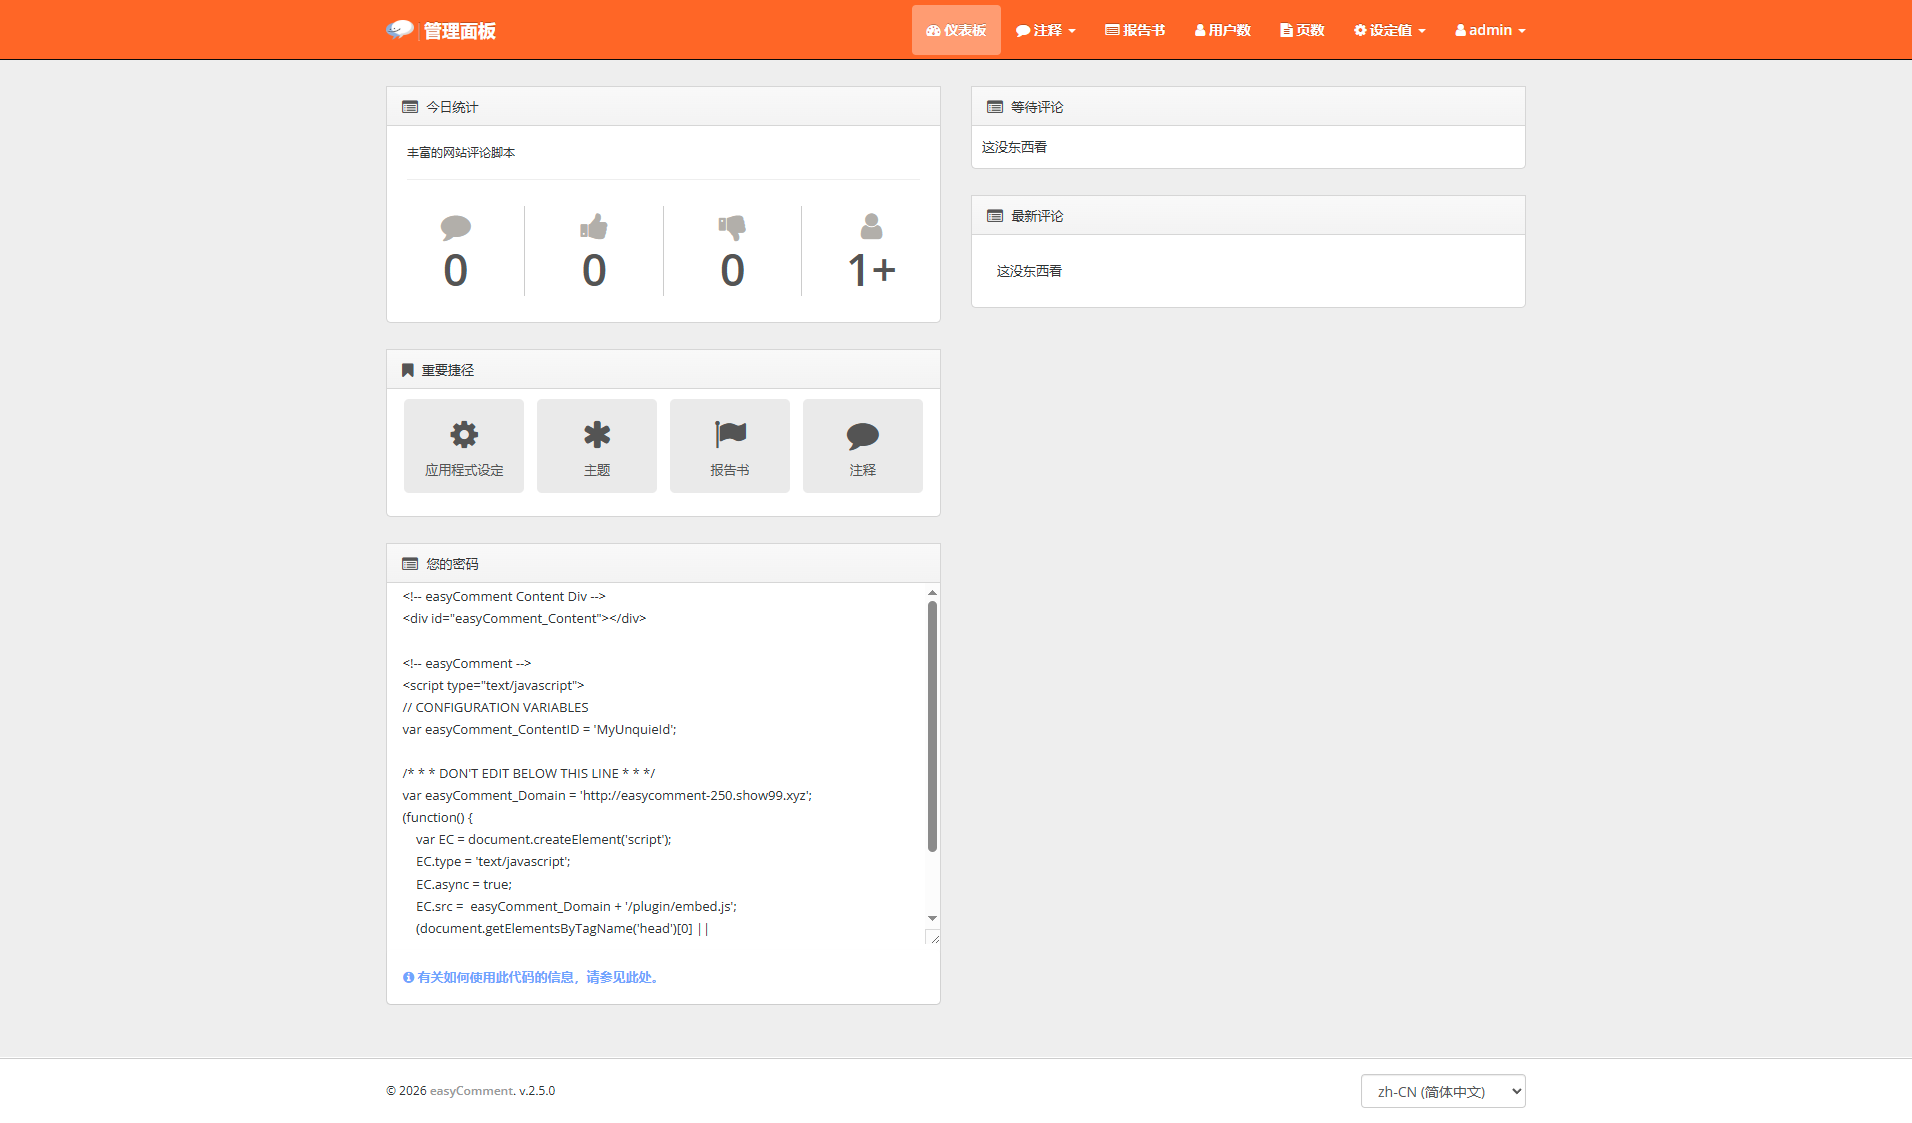
Task: Follow the code usage info link
Action: [x=532, y=977]
